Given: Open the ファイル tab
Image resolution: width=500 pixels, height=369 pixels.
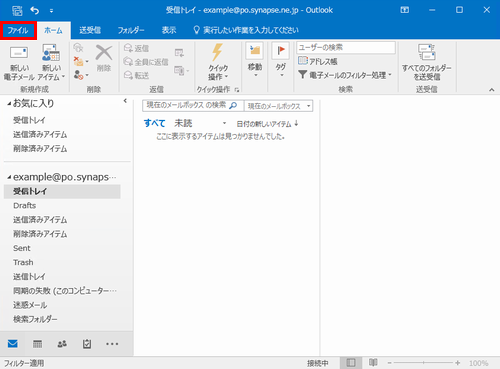Looking at the screenshot, I should [18, 31].
